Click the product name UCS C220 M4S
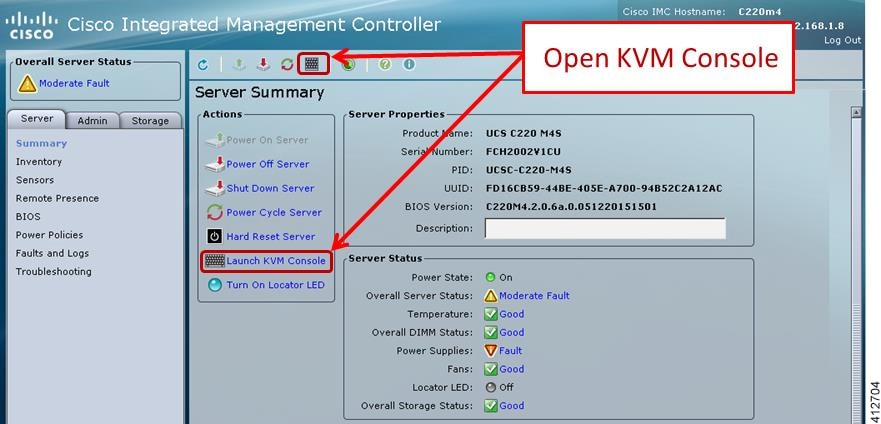The height and width of the screenshot is (424, 881). point(524,134)
